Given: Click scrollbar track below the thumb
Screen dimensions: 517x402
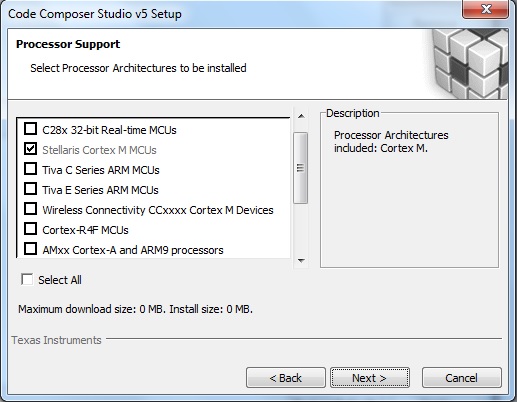Looking at the screenshot, I should pos(300,228).
